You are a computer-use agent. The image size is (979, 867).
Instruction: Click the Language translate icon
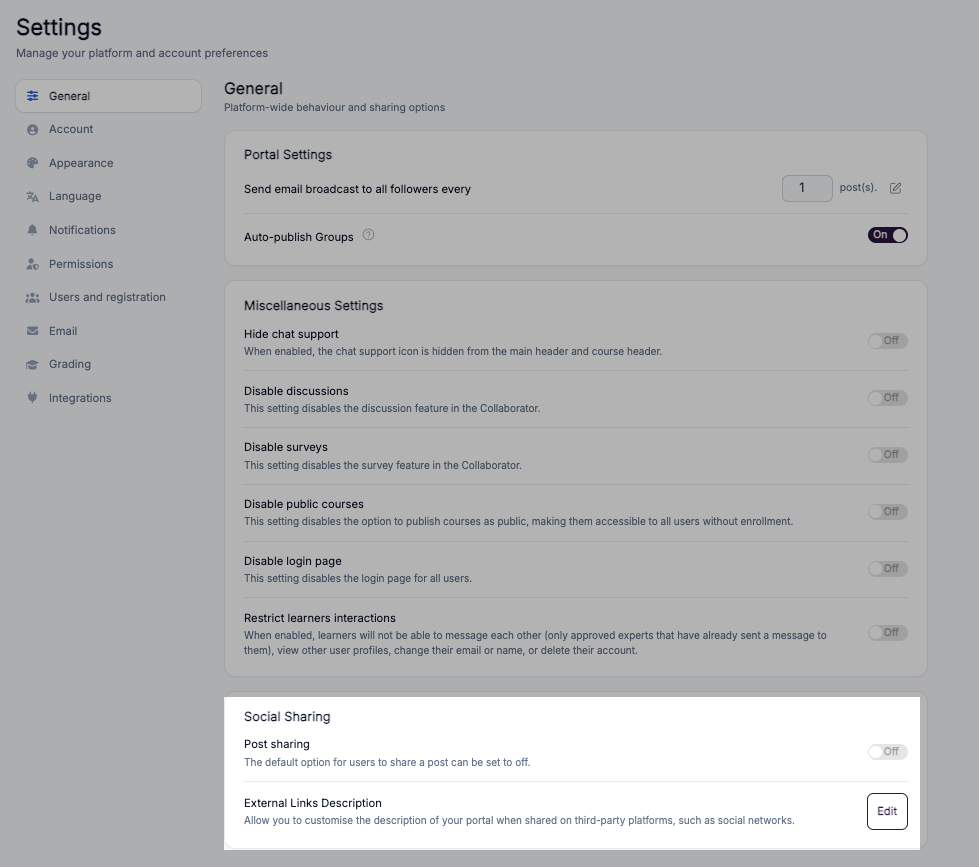click(x=32, y=197)
